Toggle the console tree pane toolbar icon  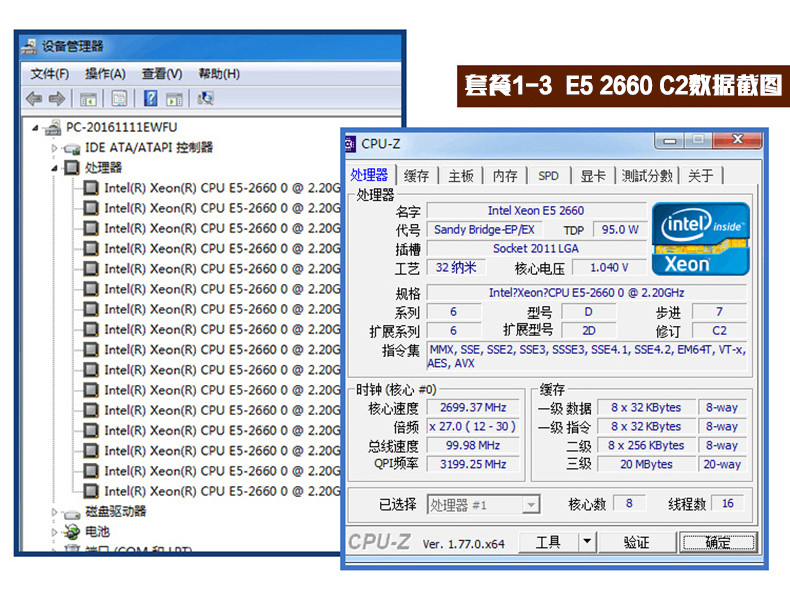[88, 99]
